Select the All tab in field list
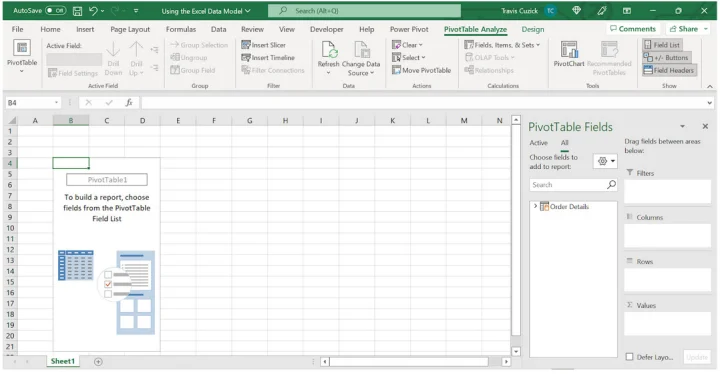This screenshot has height=374, width=720. pos(564,143)
